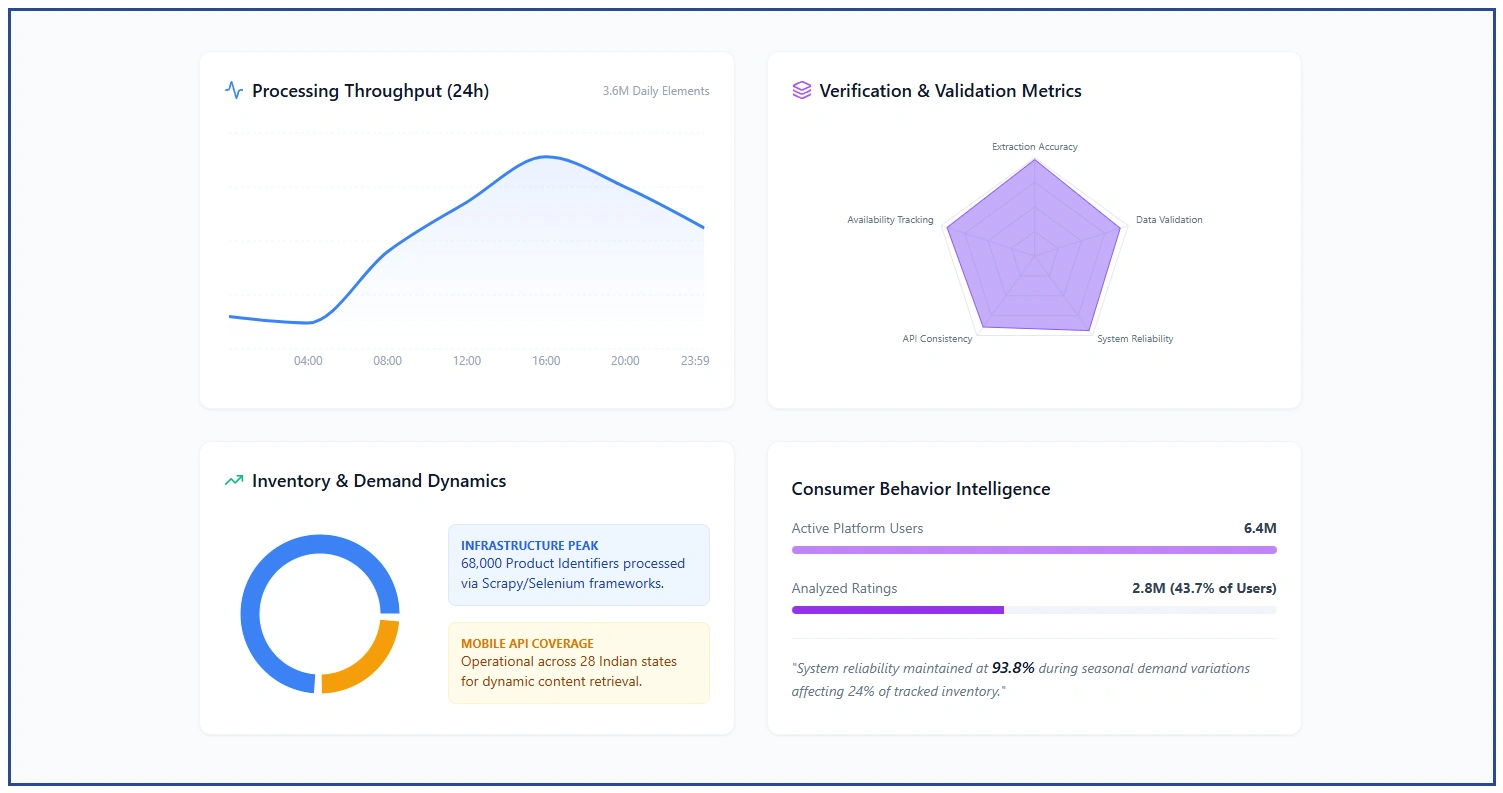The image size is (1503, 793).
Task: Click the stacked layers icon beside Verification
Action: click(801, 91)
